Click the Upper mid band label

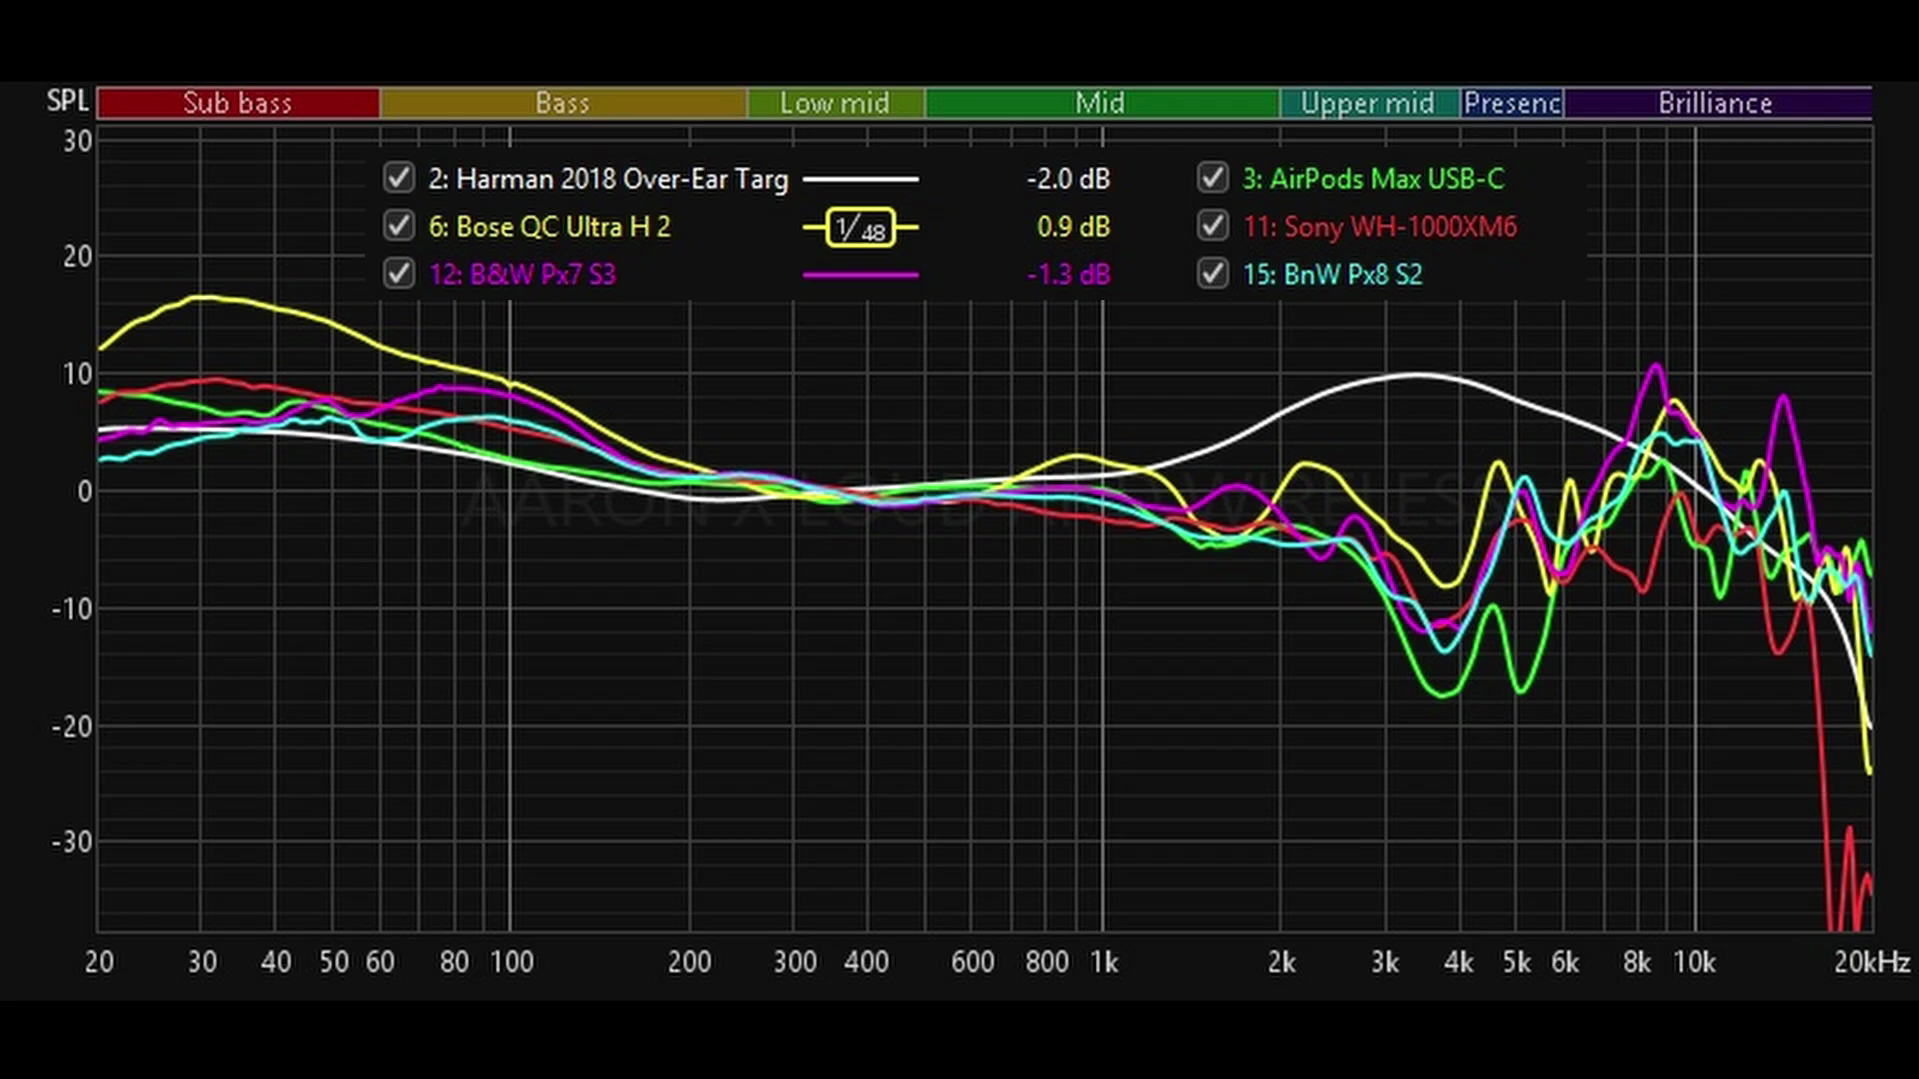pyautogui.click(x=1368, y=103)
